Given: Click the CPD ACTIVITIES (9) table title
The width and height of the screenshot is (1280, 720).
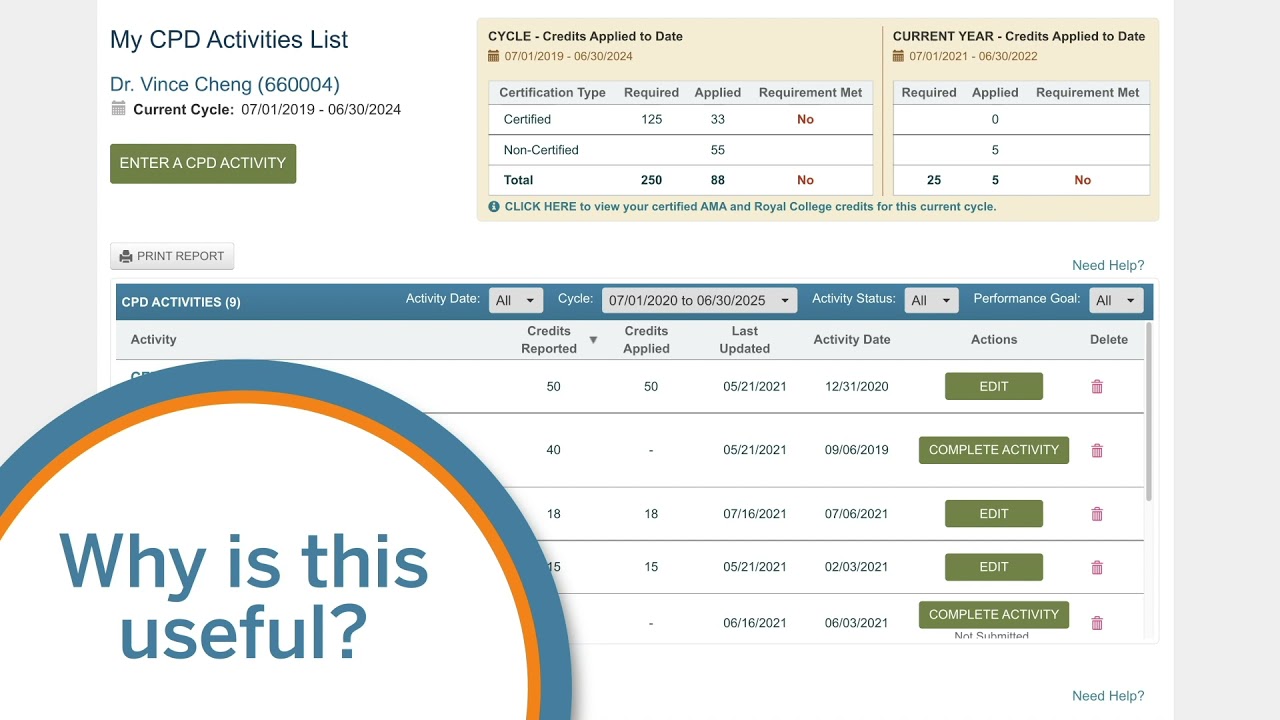Looking at the screenshot, I should coord(181,302).
